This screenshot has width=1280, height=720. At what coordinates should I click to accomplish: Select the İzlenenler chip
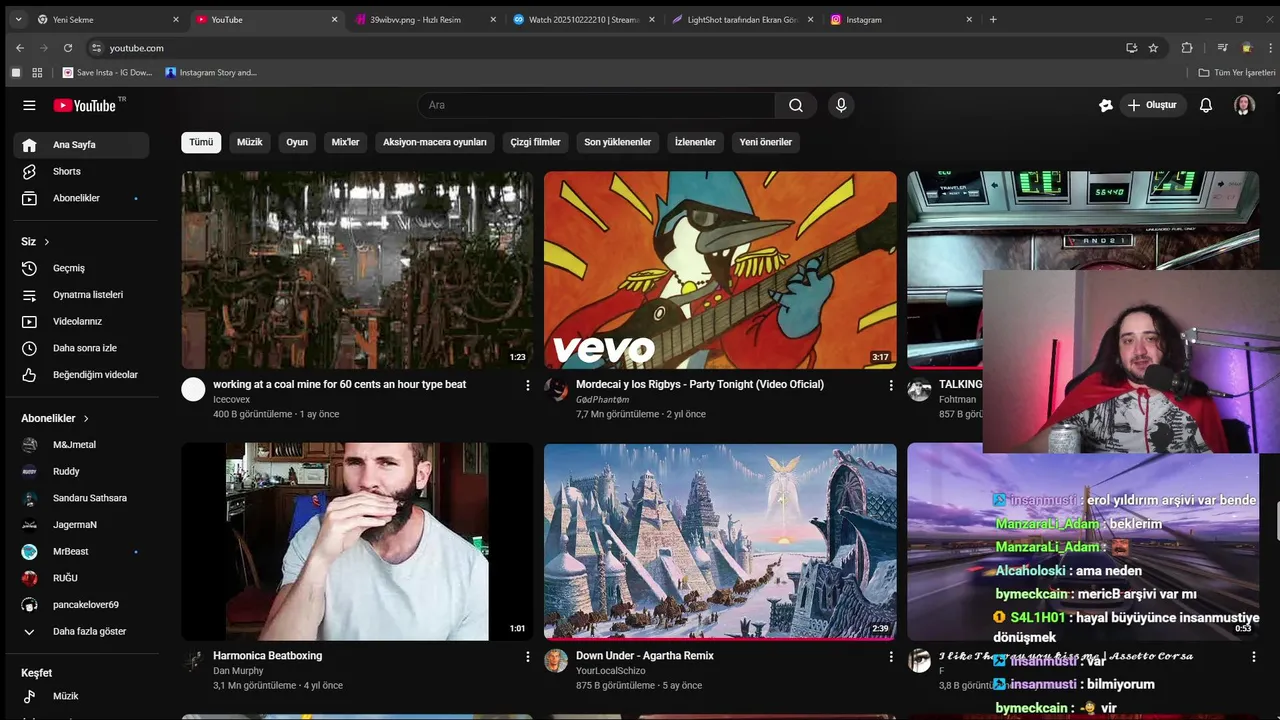[695, 142]
